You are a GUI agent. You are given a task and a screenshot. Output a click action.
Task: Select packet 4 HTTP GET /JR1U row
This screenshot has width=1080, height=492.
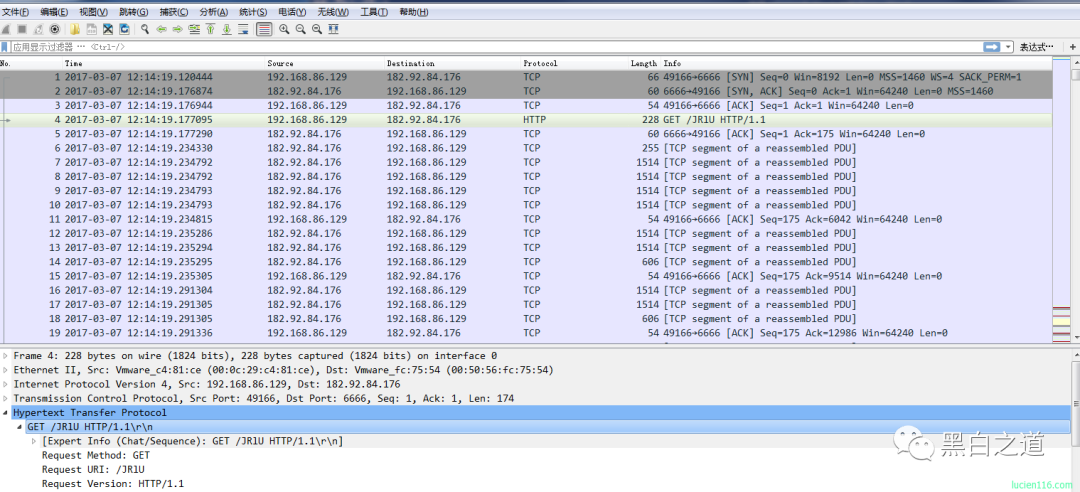click(x=526, y=120)
